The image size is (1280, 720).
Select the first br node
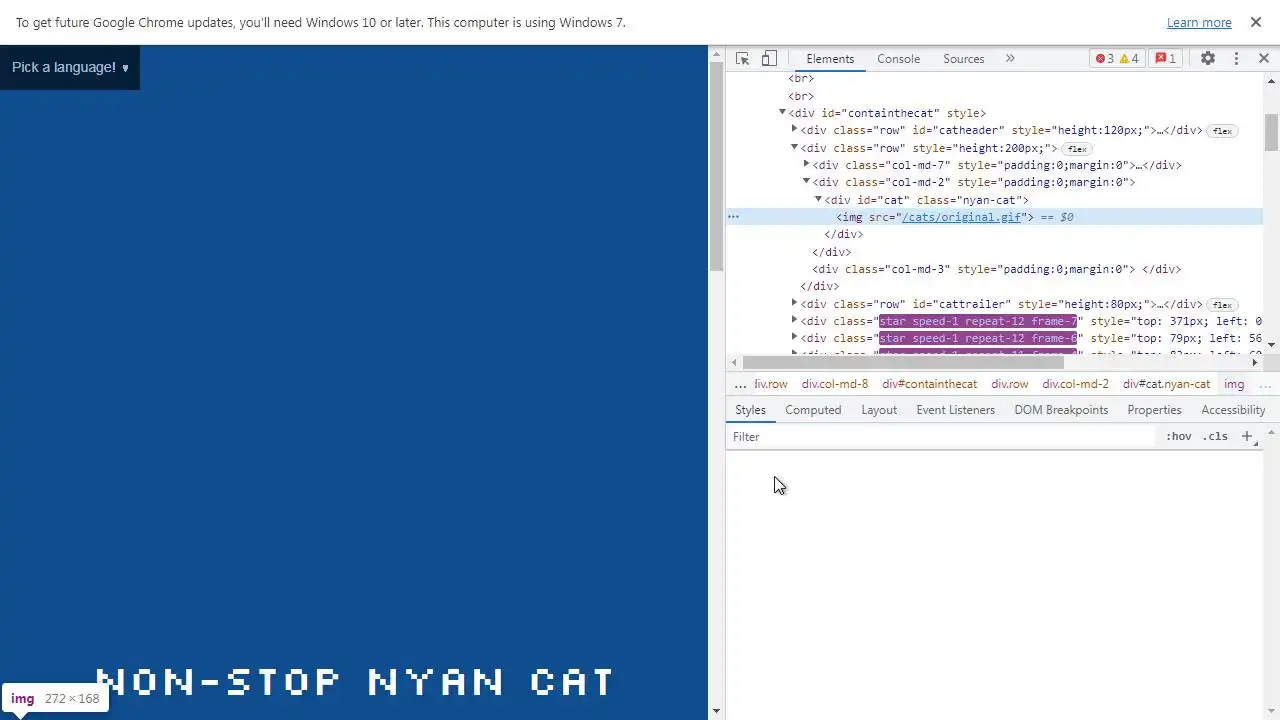(801, 78)
